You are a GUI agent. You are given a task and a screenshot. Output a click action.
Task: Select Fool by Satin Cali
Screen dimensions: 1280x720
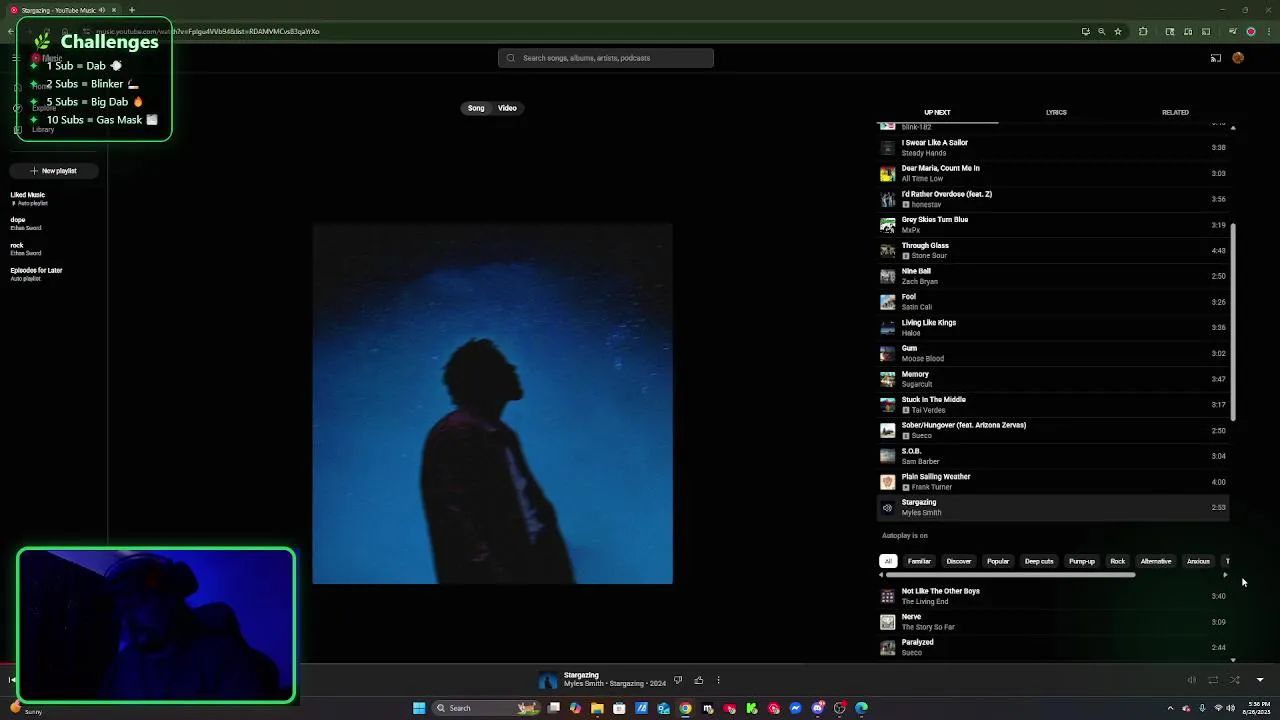click(x=1053, y=302)
